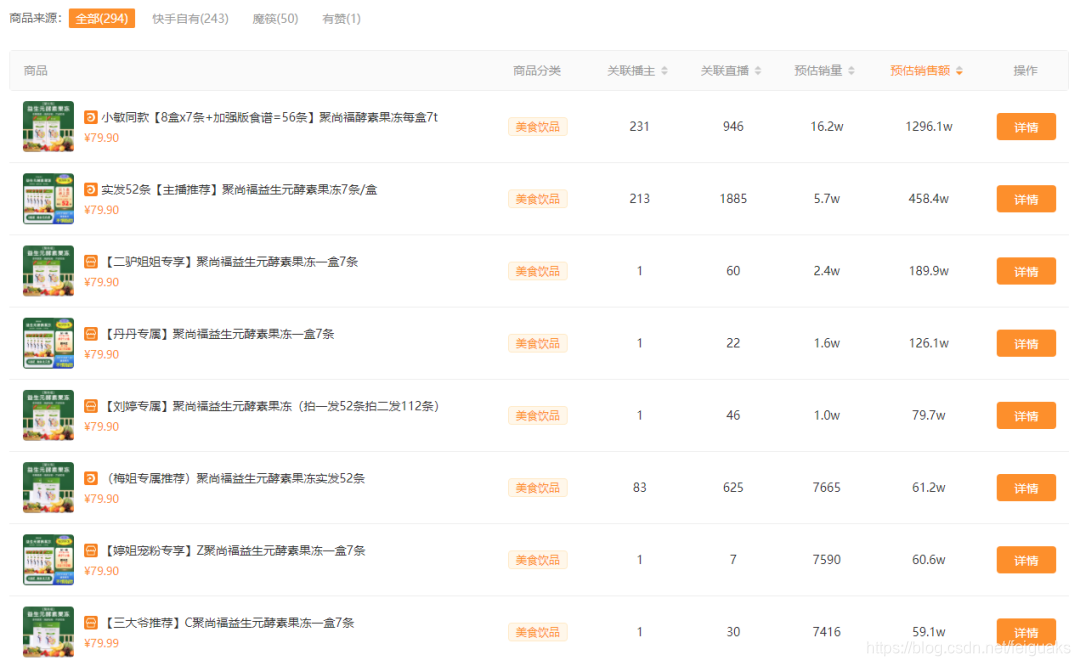Open 详情 for 三大爷推荐 product
The height and width of the screenshot is (666, 1080).
1026,632
